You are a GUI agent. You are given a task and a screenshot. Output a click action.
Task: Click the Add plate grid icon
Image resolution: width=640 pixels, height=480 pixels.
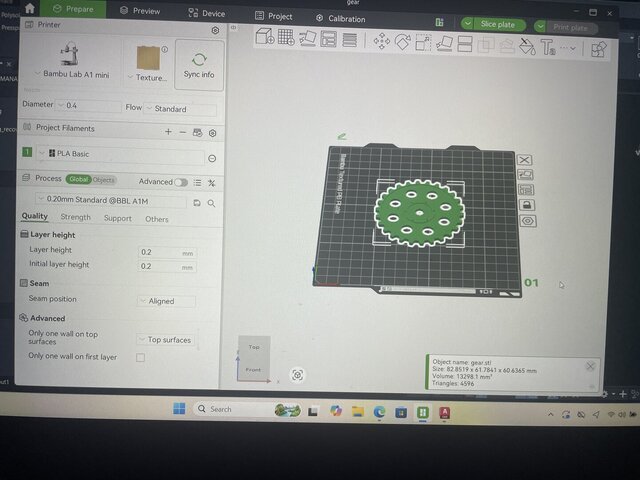[x=286, y=37]
